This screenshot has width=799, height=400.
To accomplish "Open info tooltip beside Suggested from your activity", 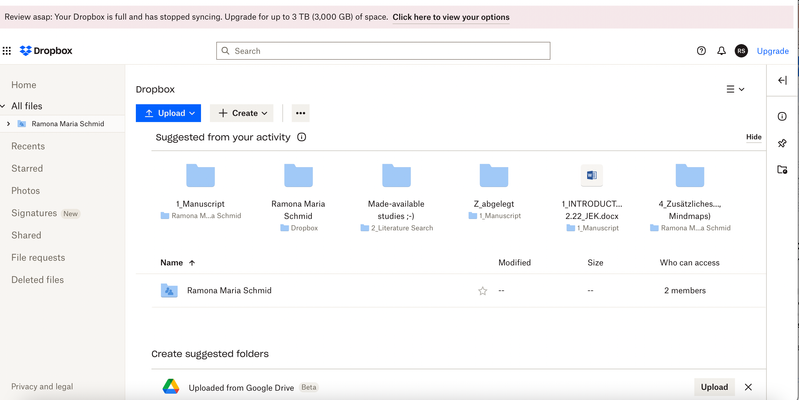I will (x=301, y=137).
